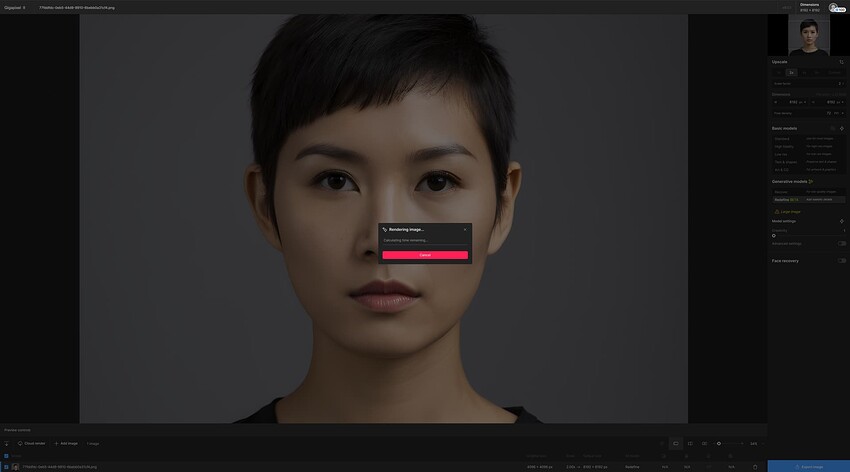Open the zoom percentage dropdown

coord(757,443)
